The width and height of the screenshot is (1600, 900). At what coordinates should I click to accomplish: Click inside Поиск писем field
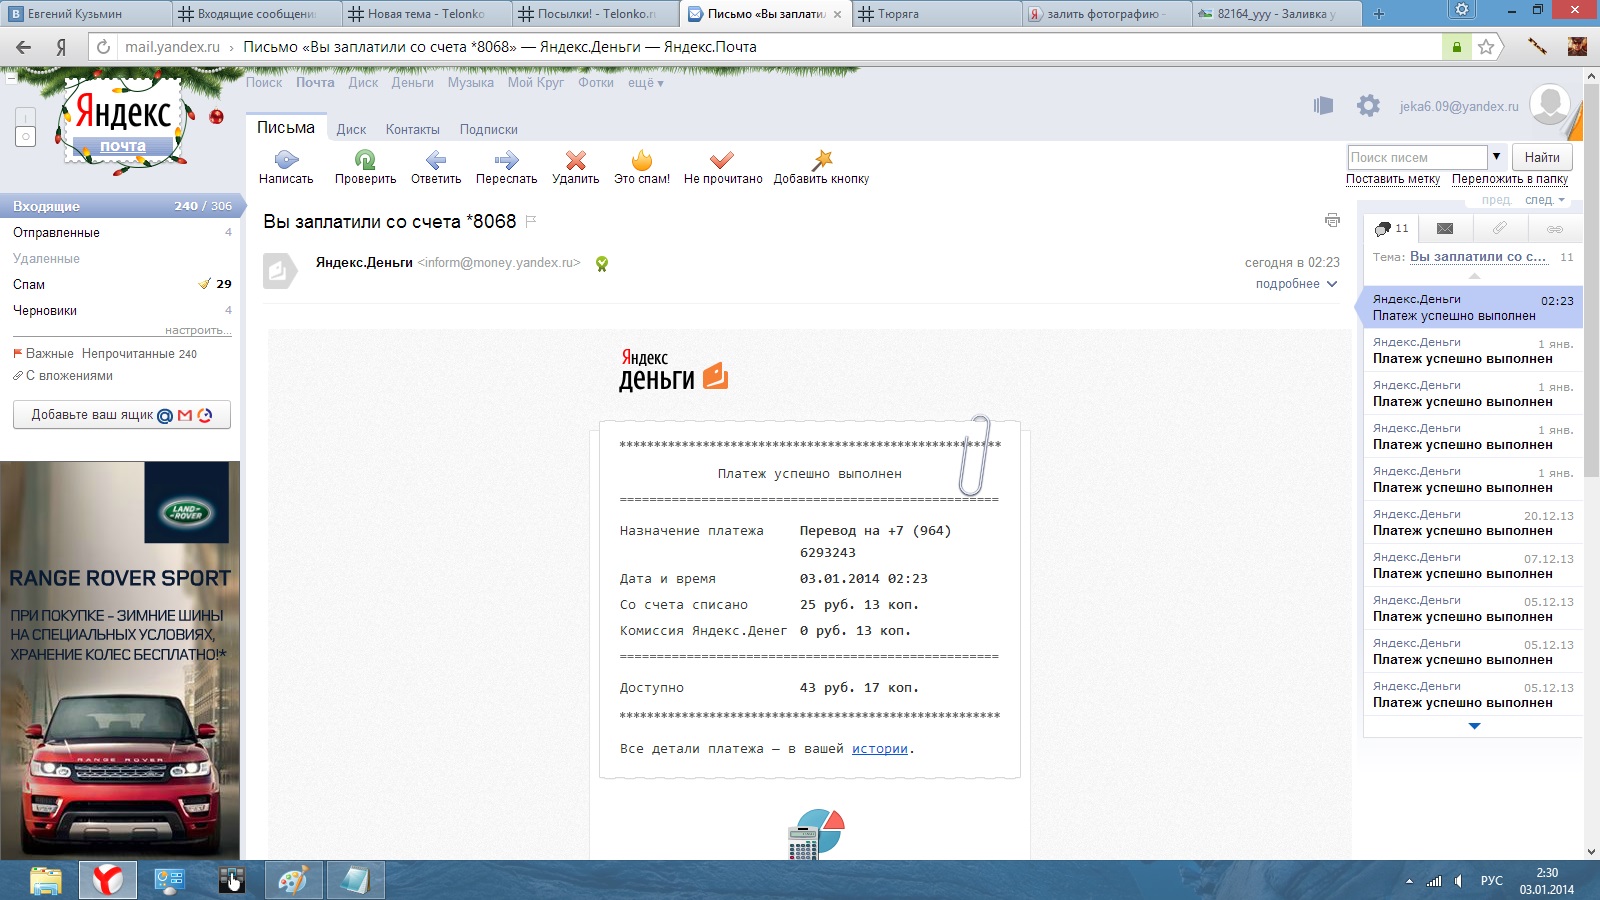coord(1417,157)
